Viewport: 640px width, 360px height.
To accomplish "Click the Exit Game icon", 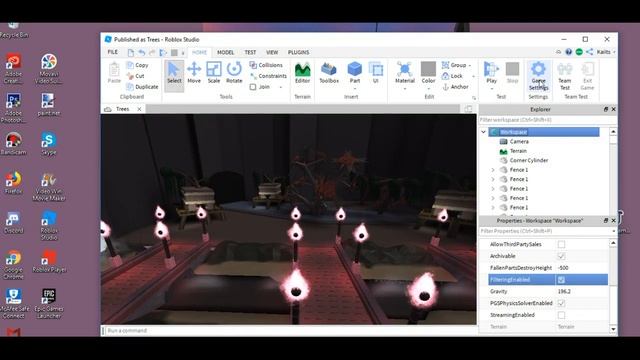I will [x=587, y=76].
